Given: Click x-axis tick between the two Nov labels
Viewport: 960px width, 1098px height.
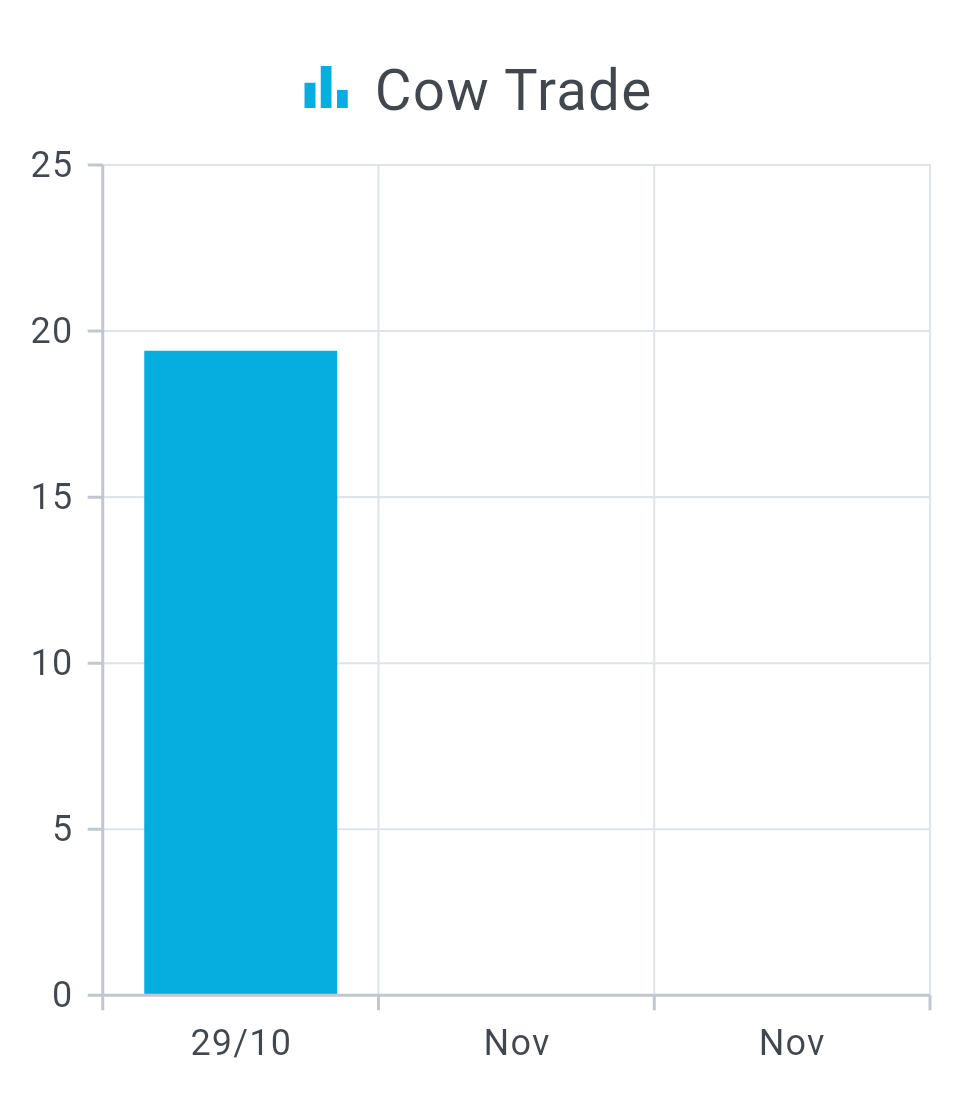Looking at the screenshot, I should coord(654,1003).
